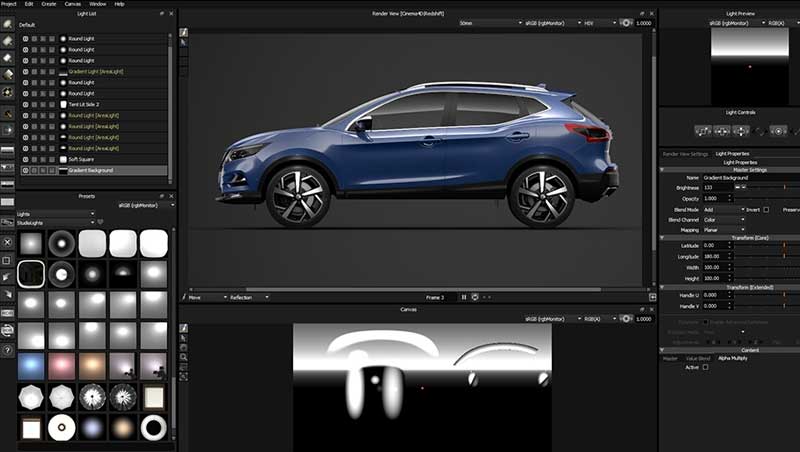Click the help question-mark icon in left toolbar

tap(7, 350)
